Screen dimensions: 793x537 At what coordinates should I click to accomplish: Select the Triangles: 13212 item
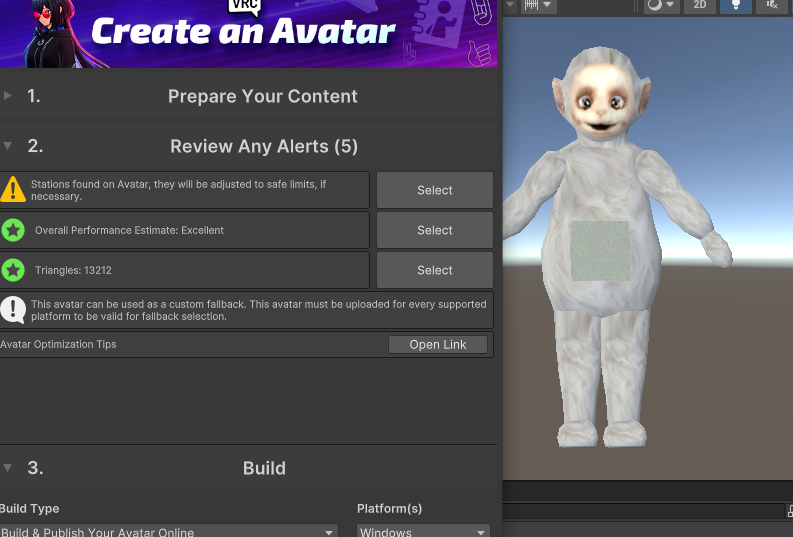tap(434, 270)
